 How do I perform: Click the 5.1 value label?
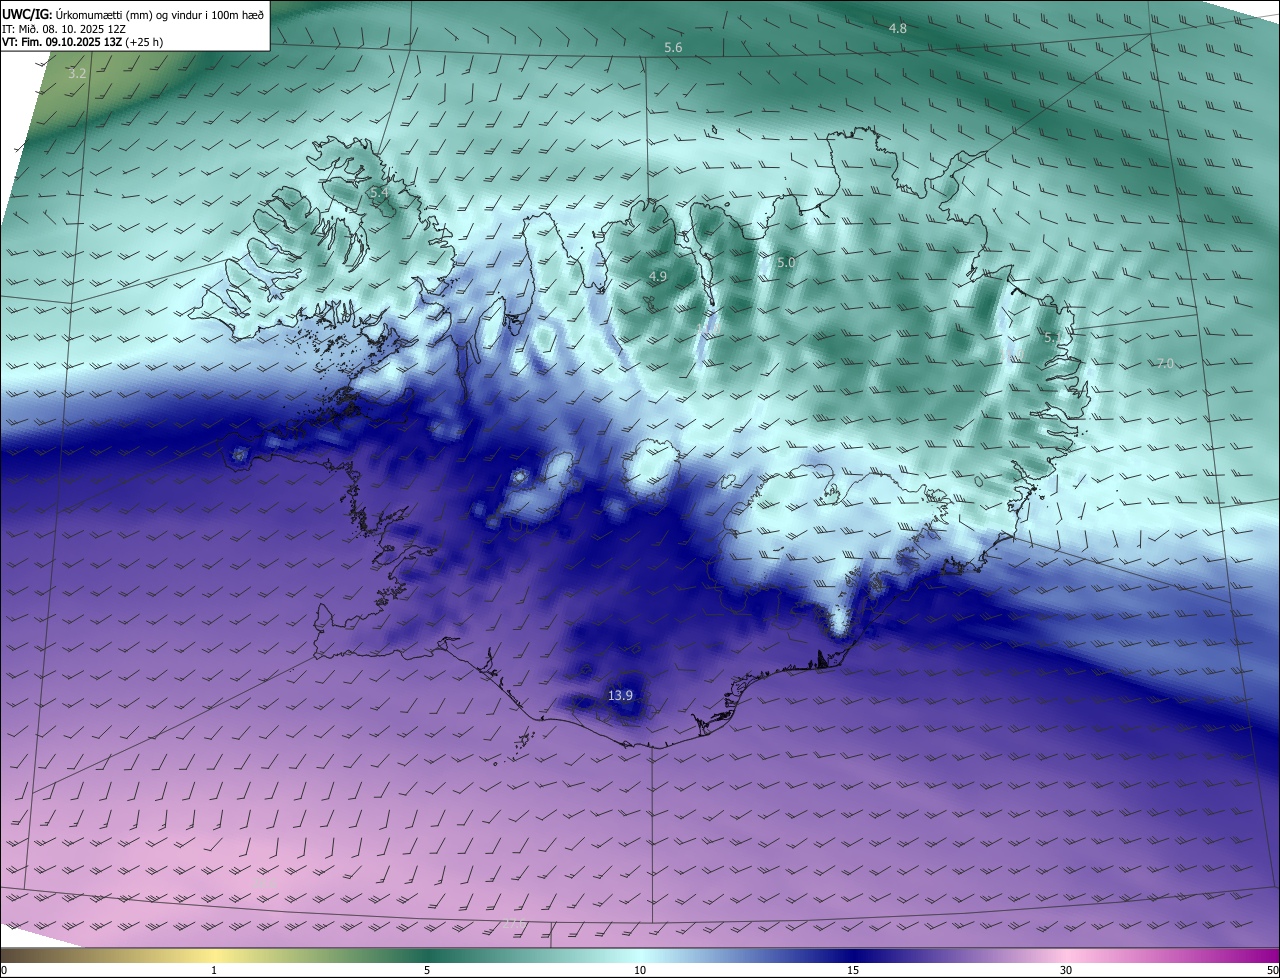[1053, 337]
